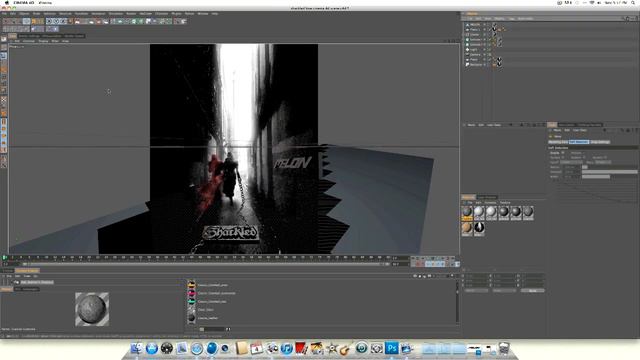
Task: Open iTunes from the Dock
Action: click(x=287, y=348)
